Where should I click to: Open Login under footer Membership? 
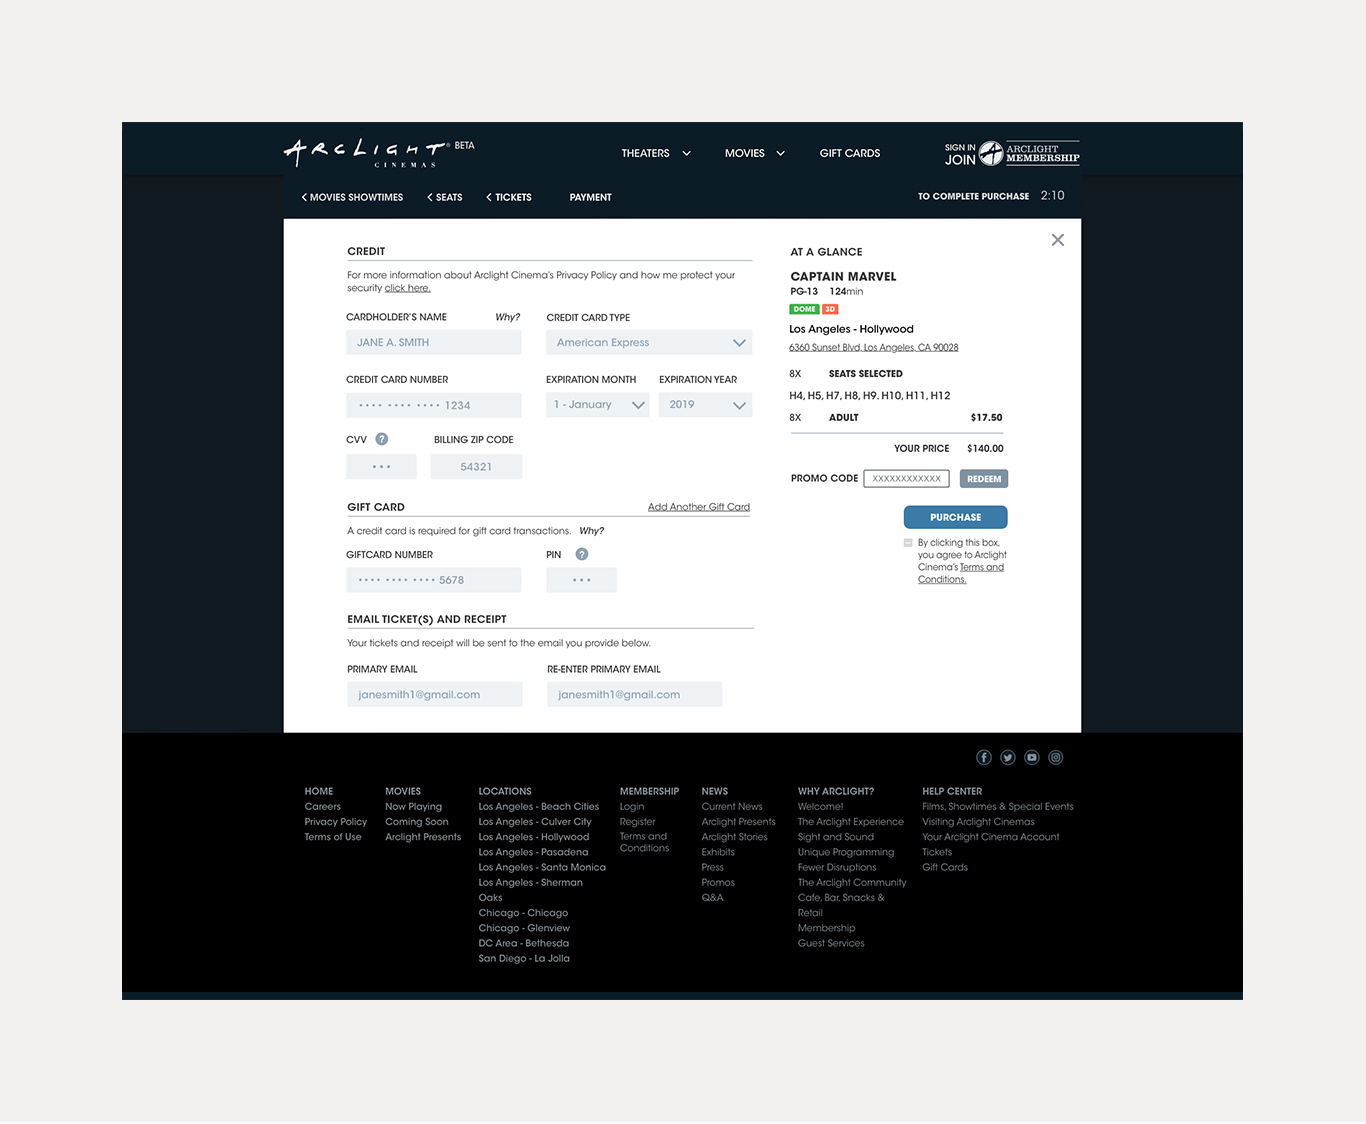632,806
